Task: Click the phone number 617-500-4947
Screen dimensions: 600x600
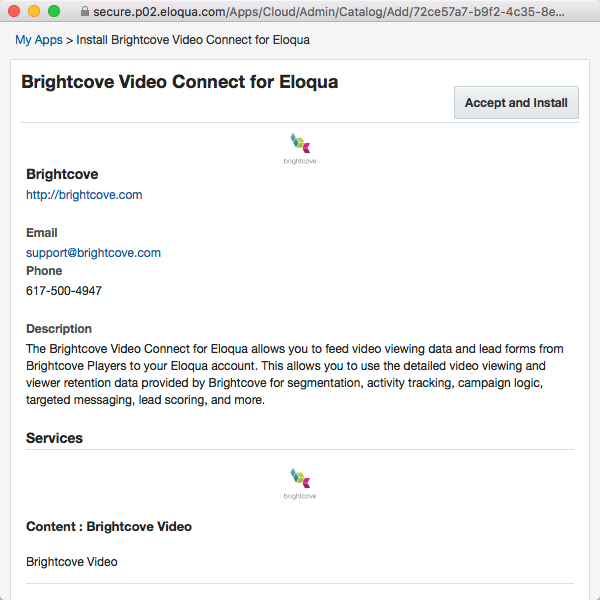Action: point(64,291)
